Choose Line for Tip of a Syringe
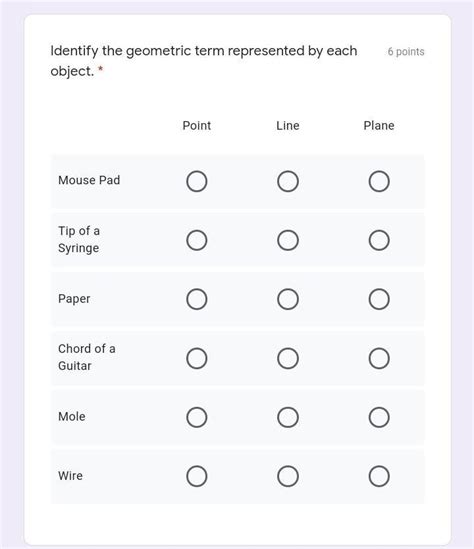The width and height of the screenshot is (474, 549). tap(288, 240)
